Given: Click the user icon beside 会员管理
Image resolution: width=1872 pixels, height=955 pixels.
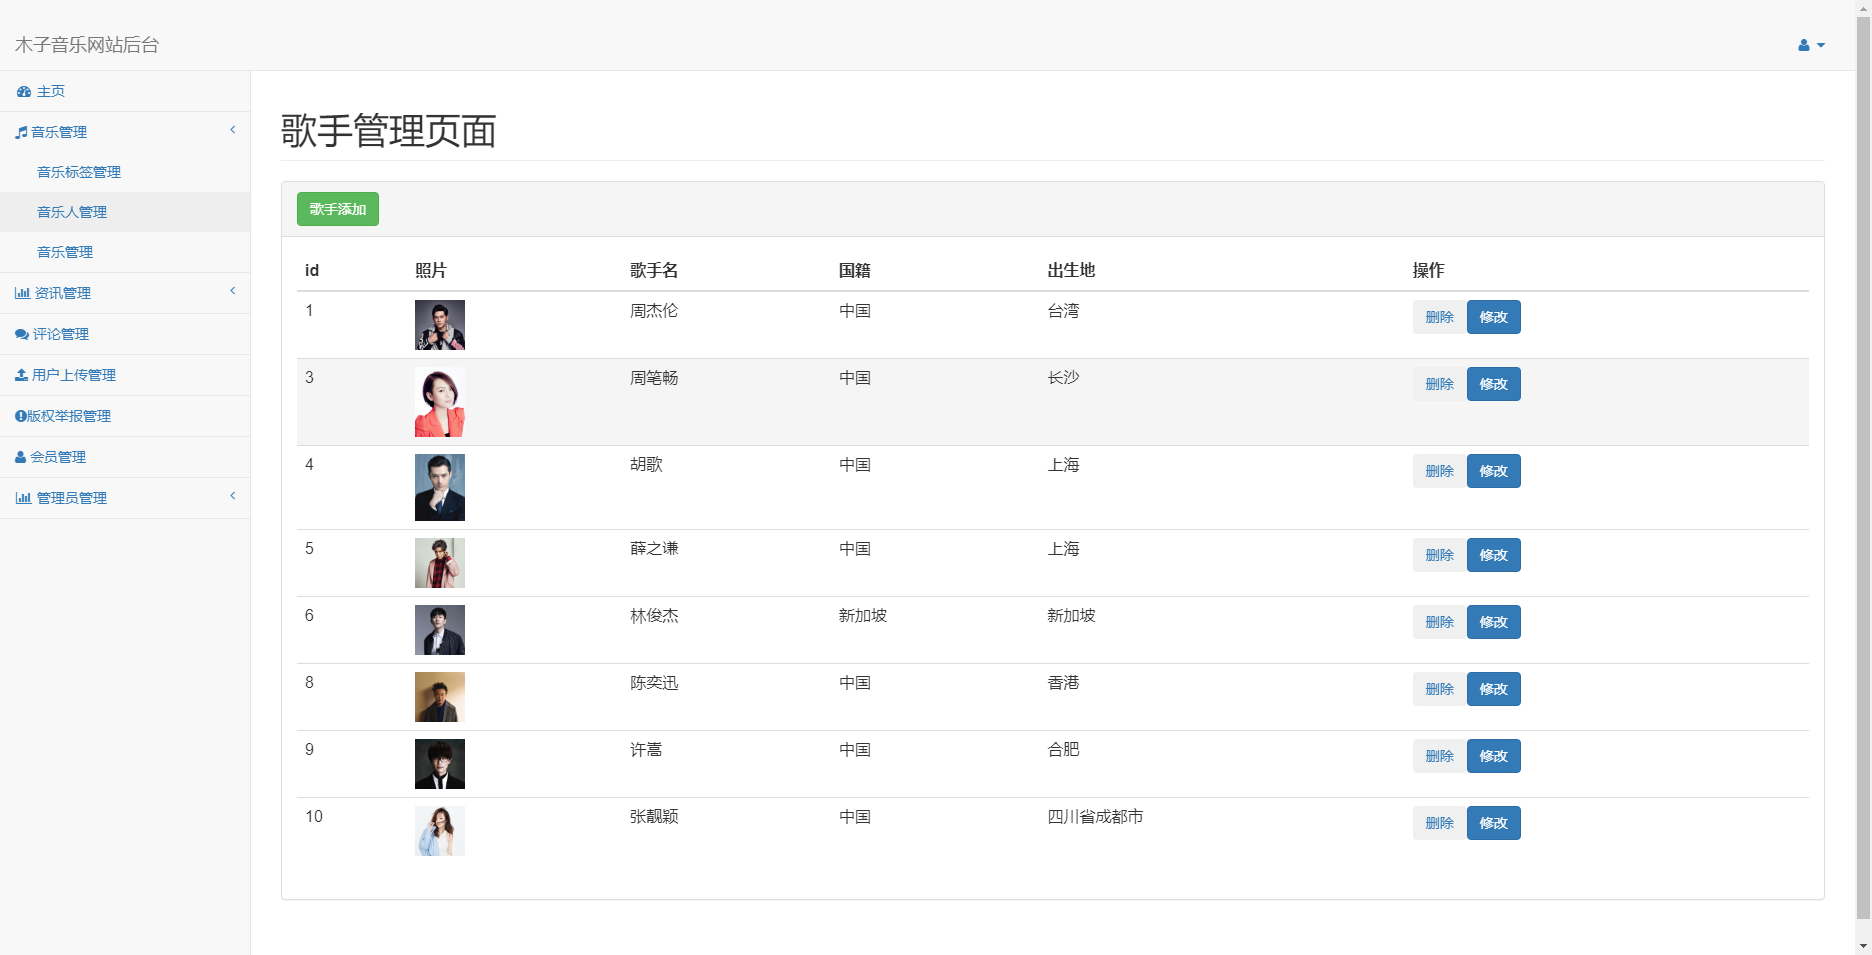Looking at the screenshot, I should (x=21, y=457).
